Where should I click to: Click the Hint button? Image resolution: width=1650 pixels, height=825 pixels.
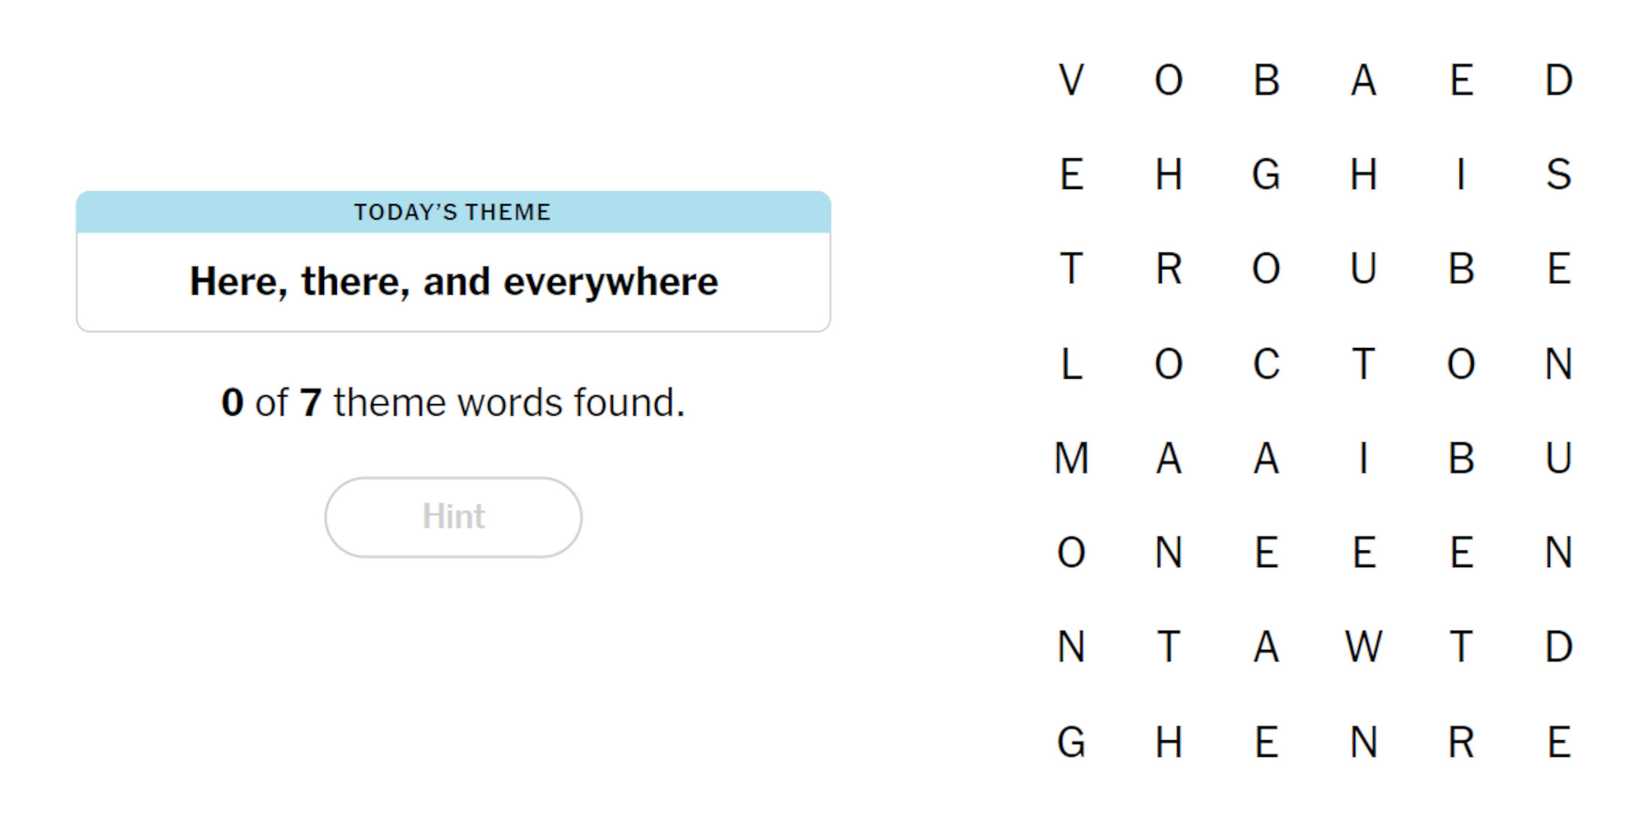[x=453, y=517]
